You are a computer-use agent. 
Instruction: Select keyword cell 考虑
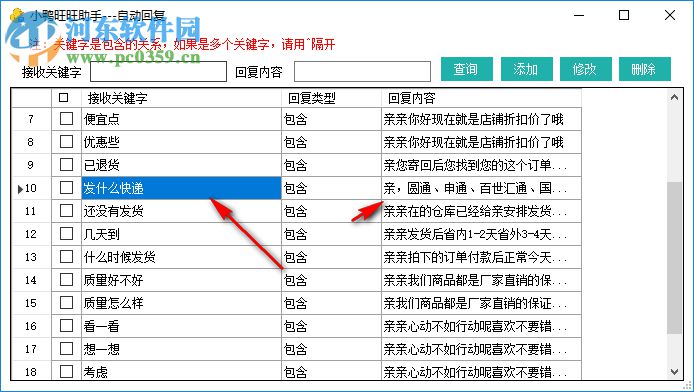click(181, 371)
